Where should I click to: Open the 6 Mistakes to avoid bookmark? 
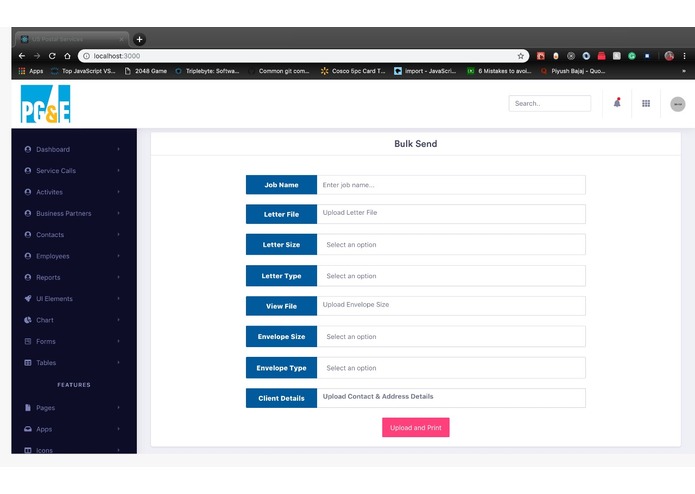point(499,71)
